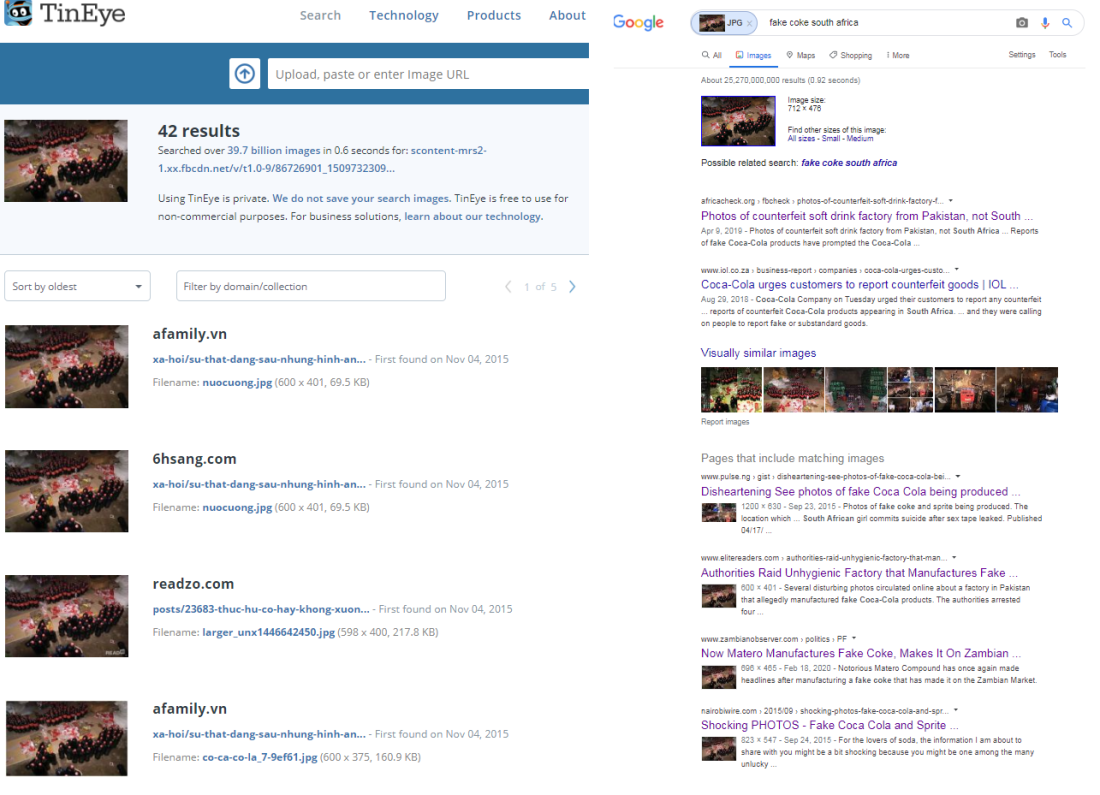The image size is (1100, 795).
Task: Open nuocuong.jpg filename under 6hsang.com
Action: point(237,507)
